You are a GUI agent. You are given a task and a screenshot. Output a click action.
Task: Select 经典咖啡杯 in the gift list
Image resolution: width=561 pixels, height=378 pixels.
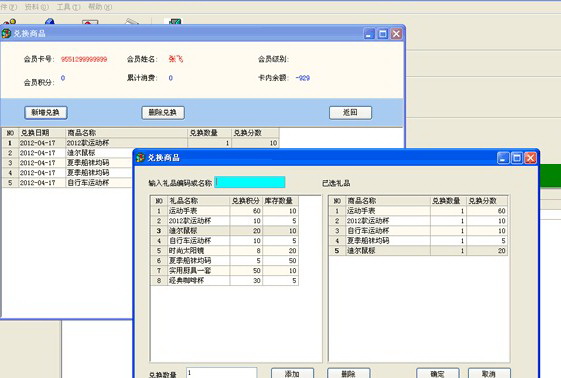click(x=224, y=281)
